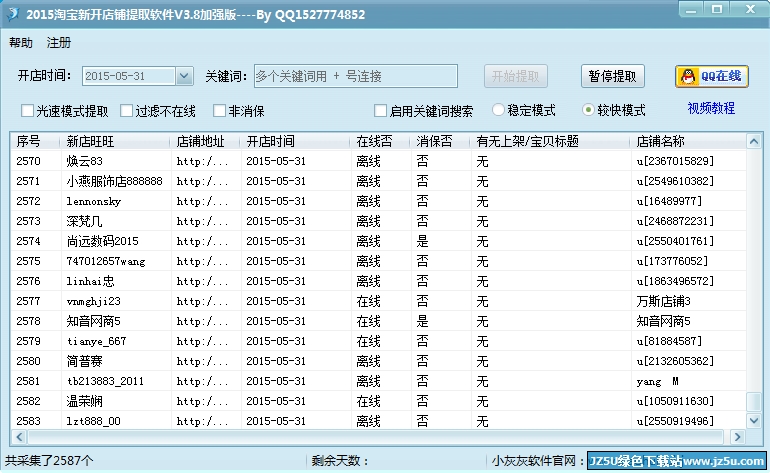Click 在线 status in row 2582
The height and width of the screenshot is (473, 770).
(x=368, y=401)
